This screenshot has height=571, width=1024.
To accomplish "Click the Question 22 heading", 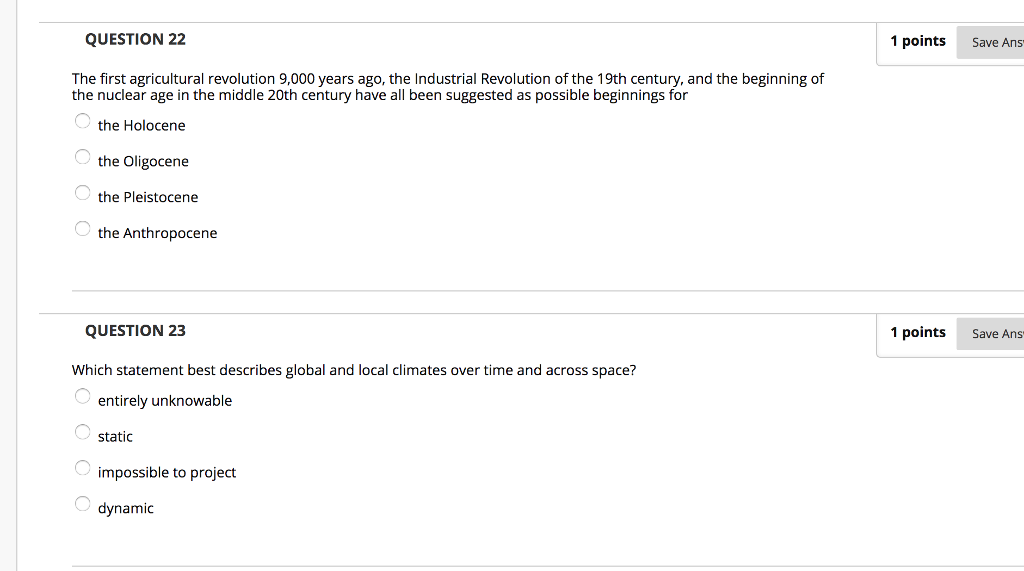I will (135, 40).
